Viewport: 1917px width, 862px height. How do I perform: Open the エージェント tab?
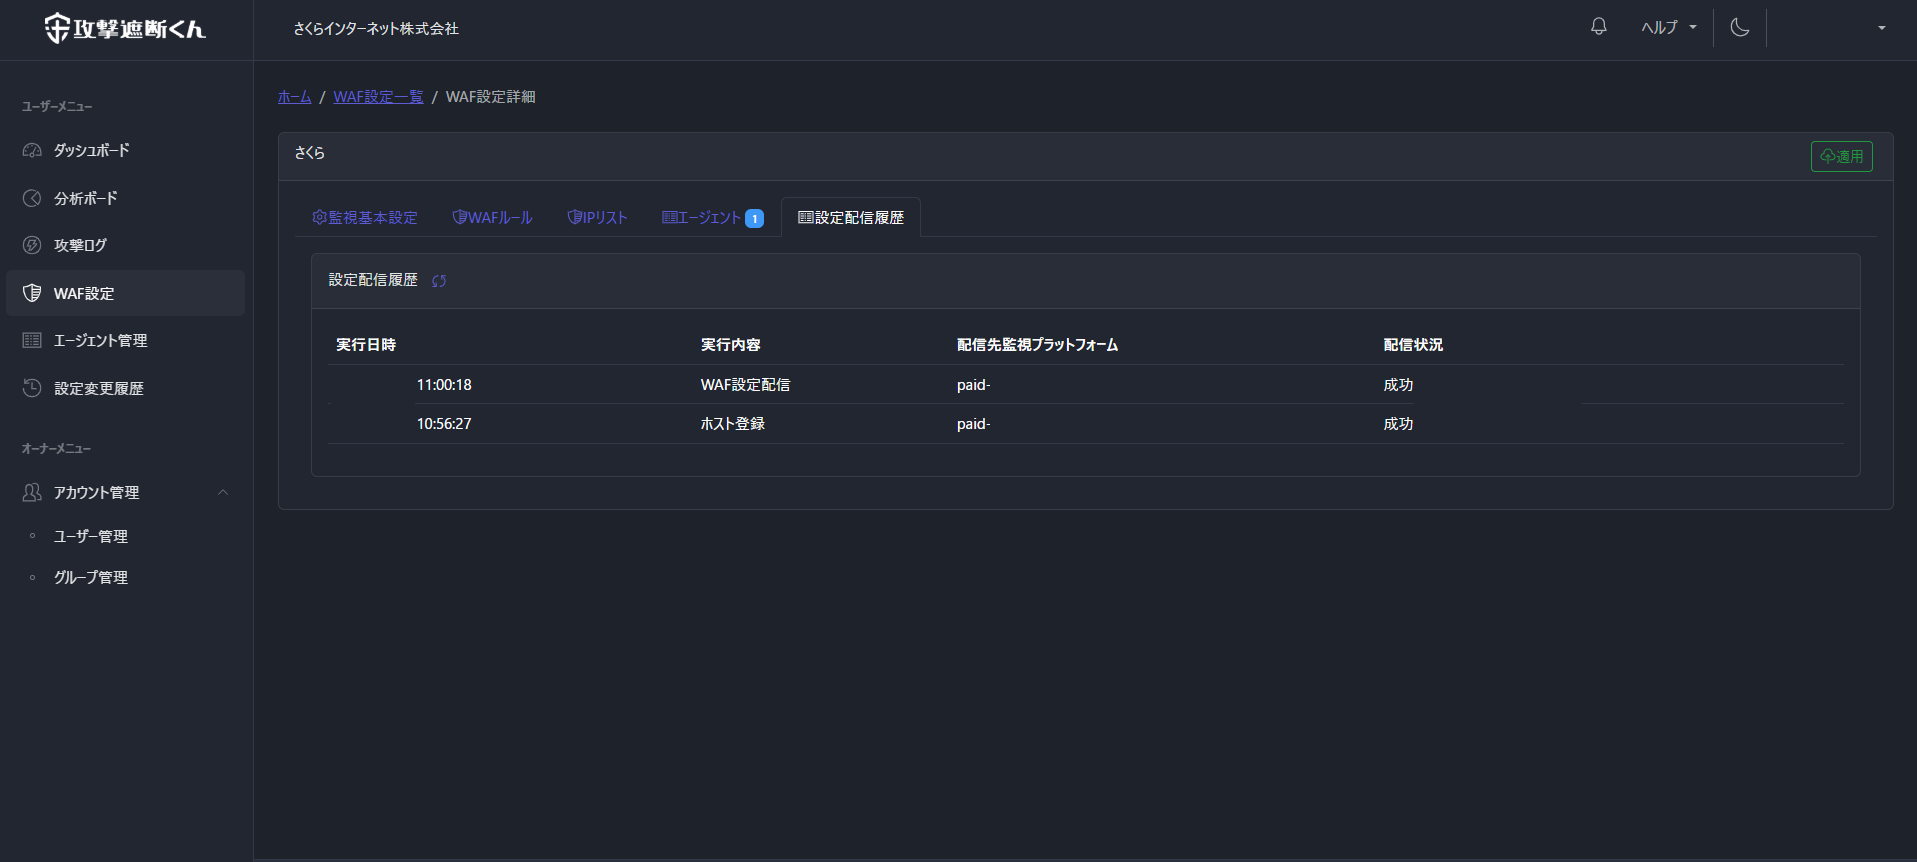point(711,217)
